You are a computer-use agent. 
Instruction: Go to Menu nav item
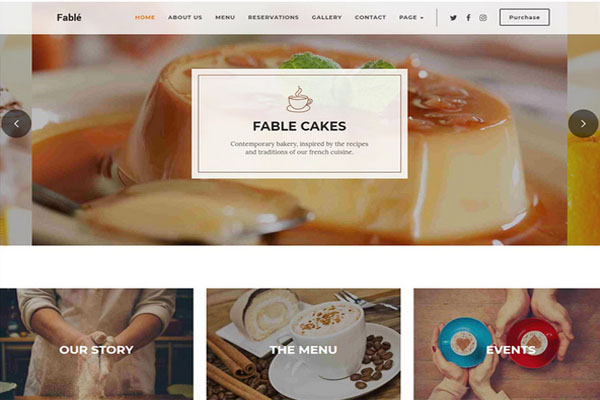[225, 18]
